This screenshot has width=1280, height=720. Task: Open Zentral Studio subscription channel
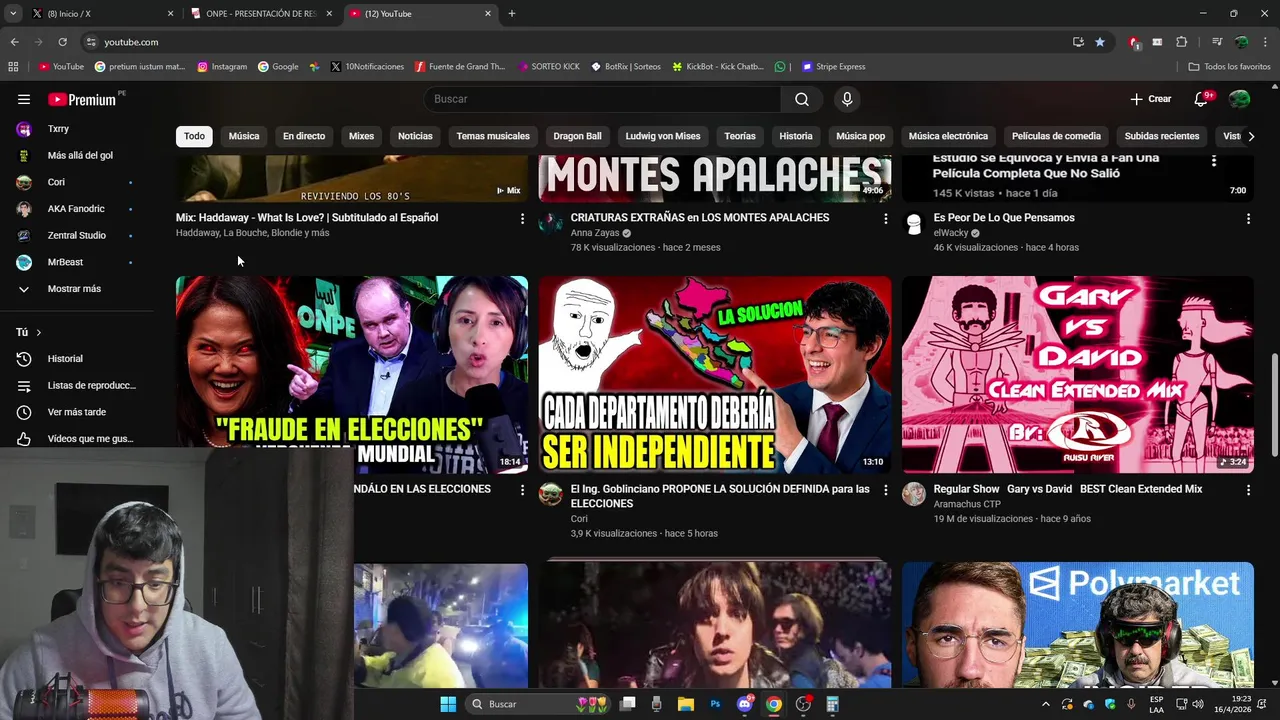(x=76, y=236)
